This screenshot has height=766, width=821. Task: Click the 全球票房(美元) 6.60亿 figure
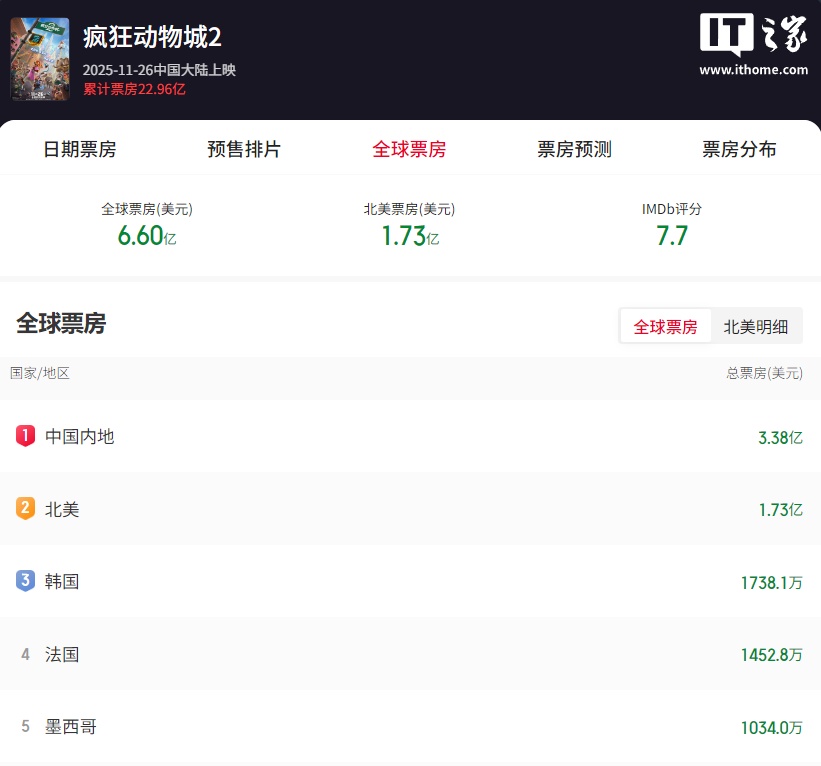click(146, 236)
